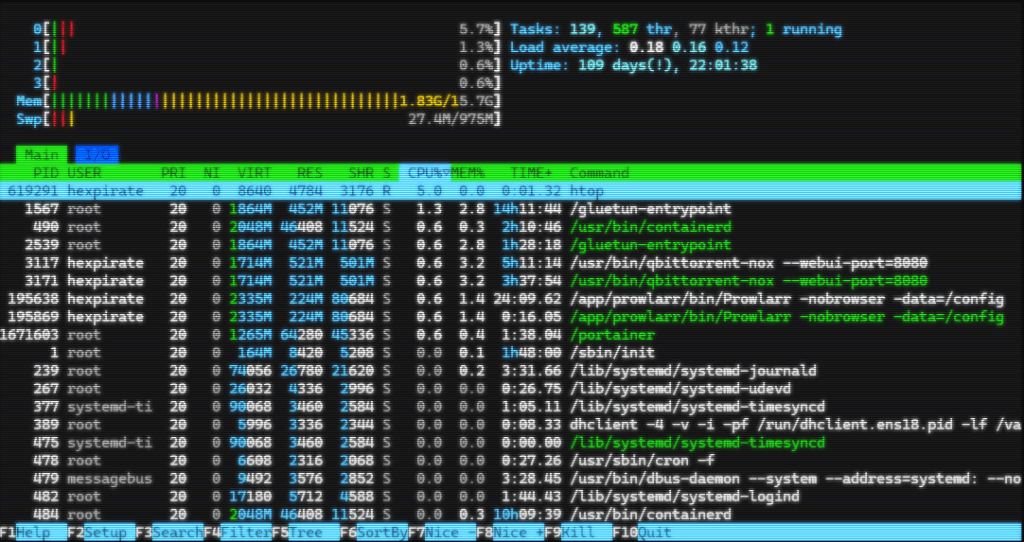This screenshot has height=542, width=1024.
Task: Sort by CPU% column header
Action: 425,173
